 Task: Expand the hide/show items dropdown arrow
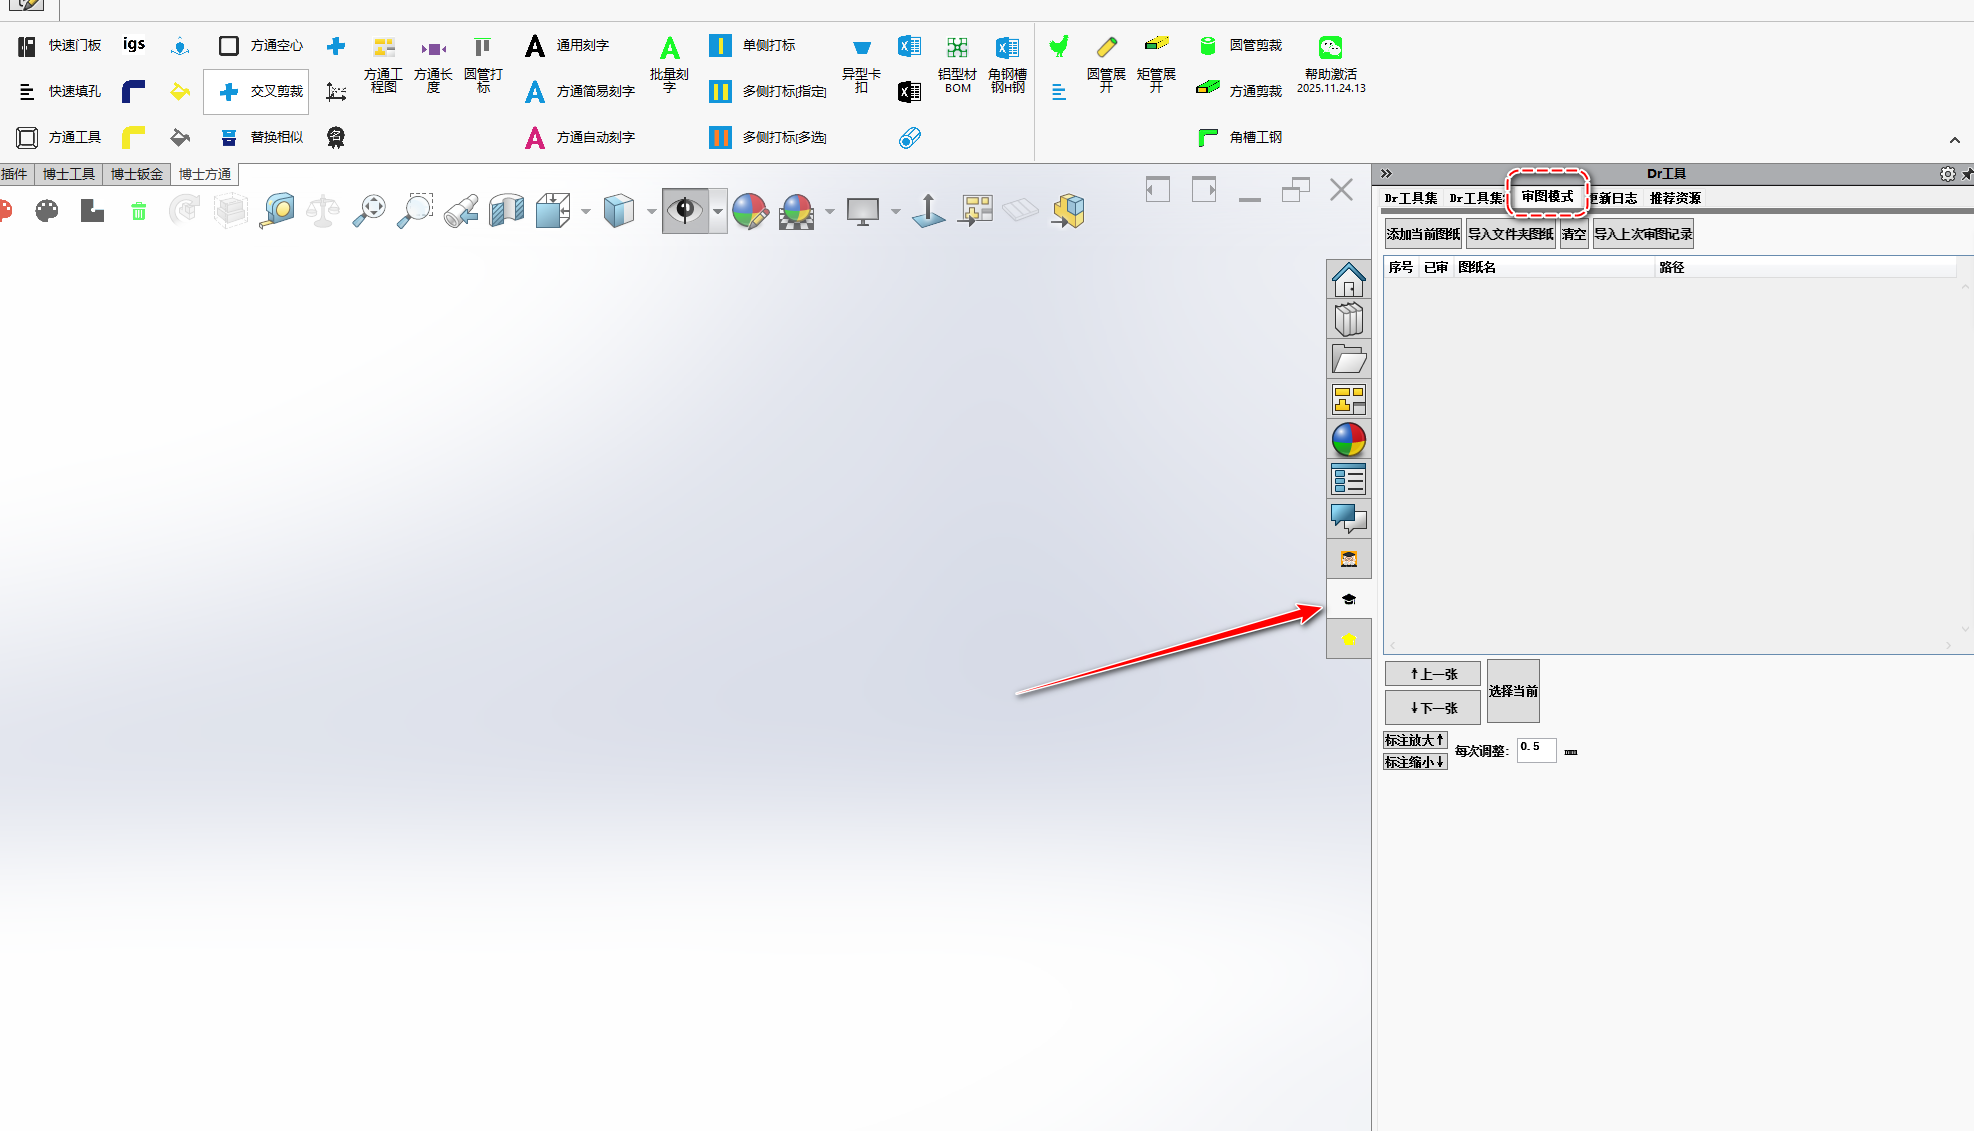[x=718, y=211]
